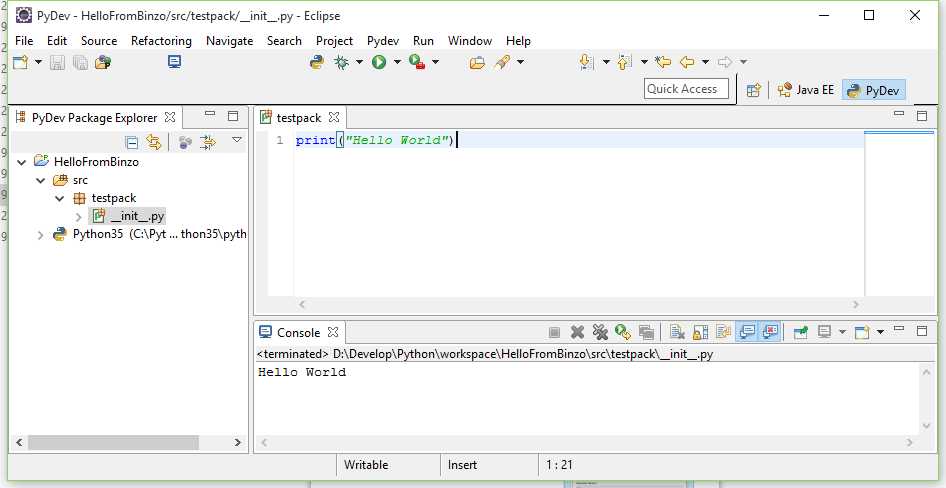Toggle Show Console on standard error
The height and width of the screenshot is (488, 946).
tap(770, 332)
